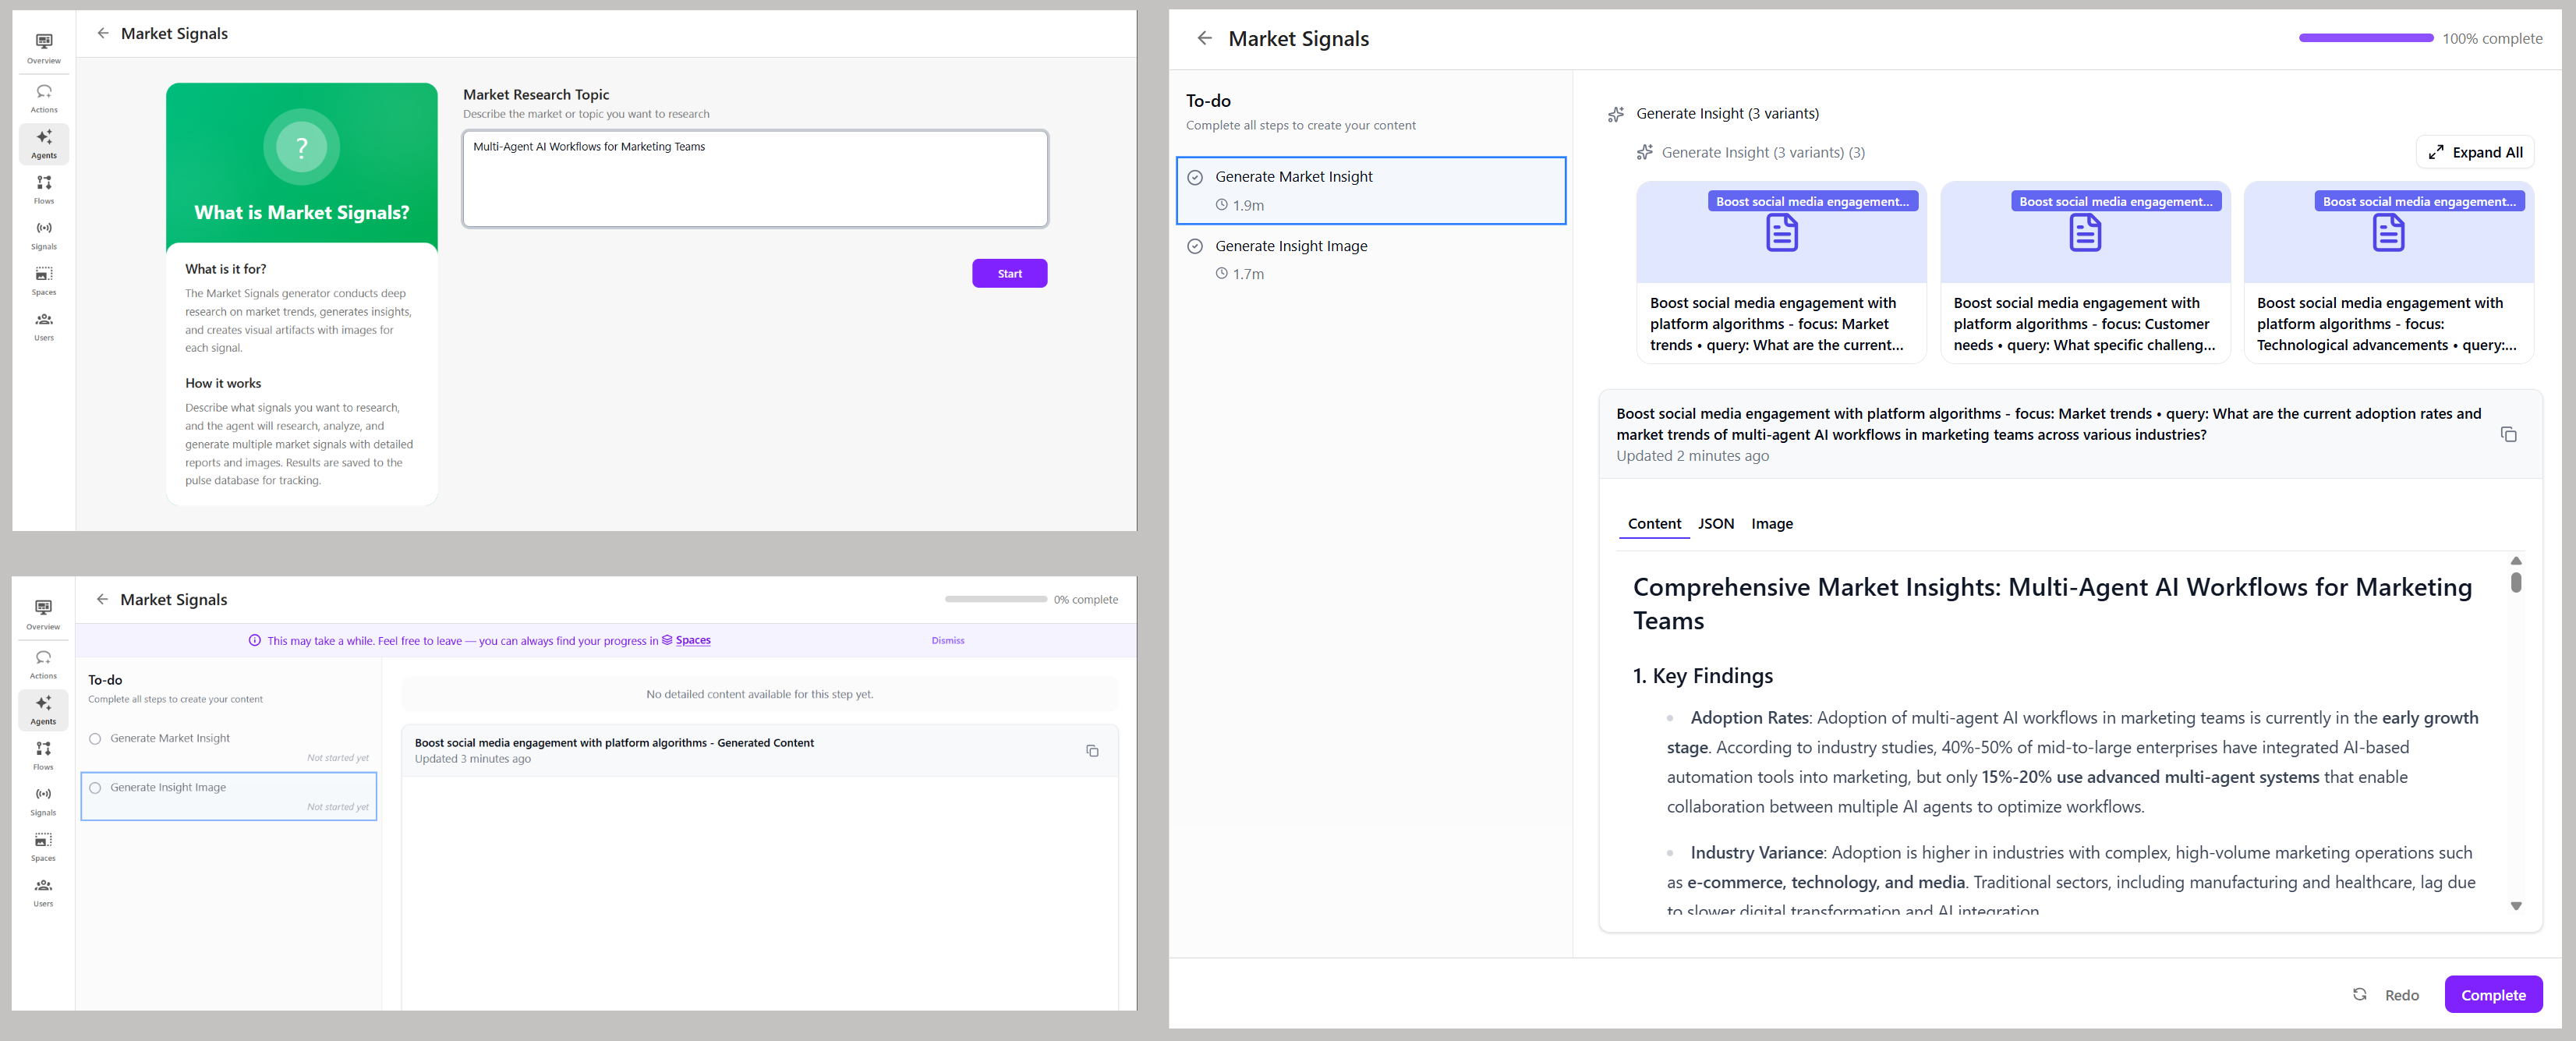Switch to the JSON tab
Viewport: 2576px width, 1041px height.
(x=1715, y=524)
